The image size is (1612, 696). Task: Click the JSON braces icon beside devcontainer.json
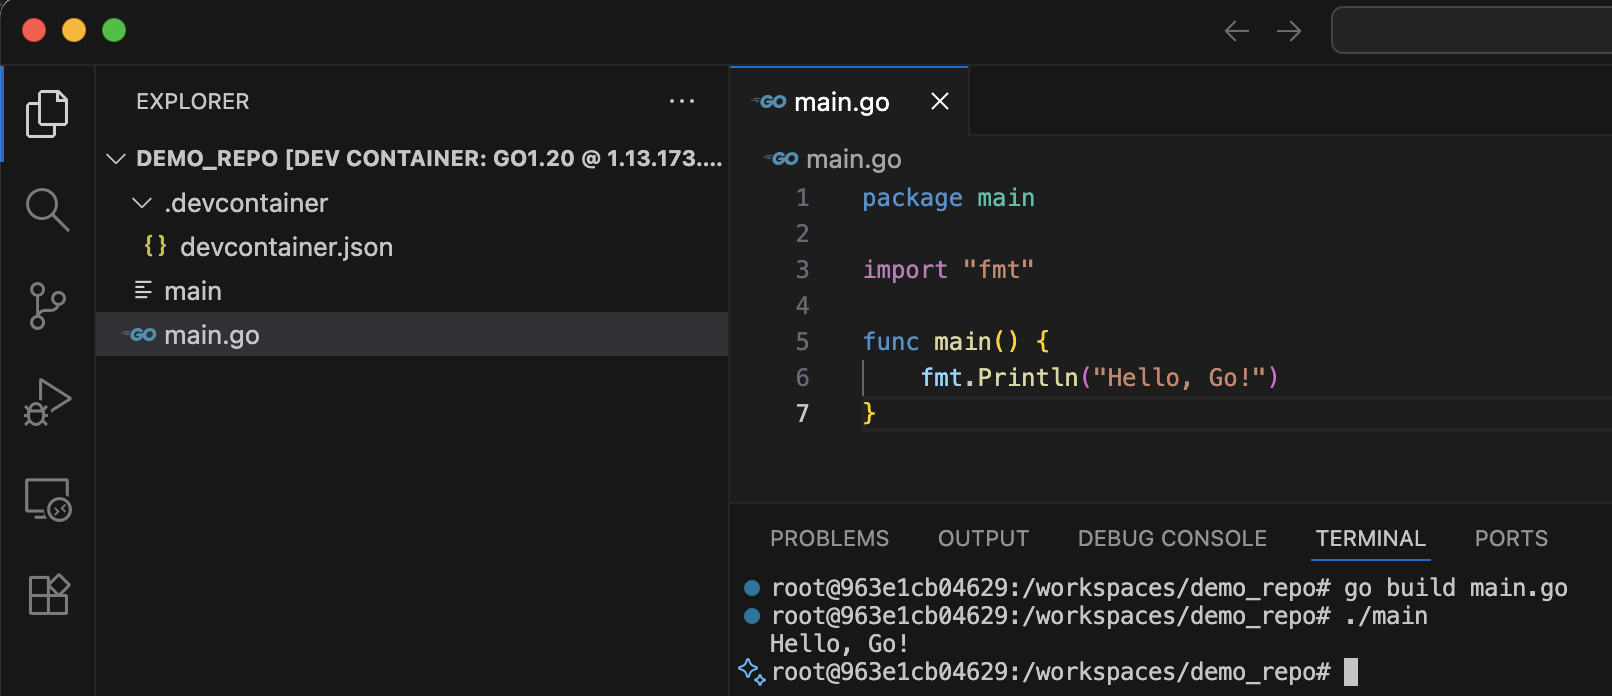click(155, 246)
